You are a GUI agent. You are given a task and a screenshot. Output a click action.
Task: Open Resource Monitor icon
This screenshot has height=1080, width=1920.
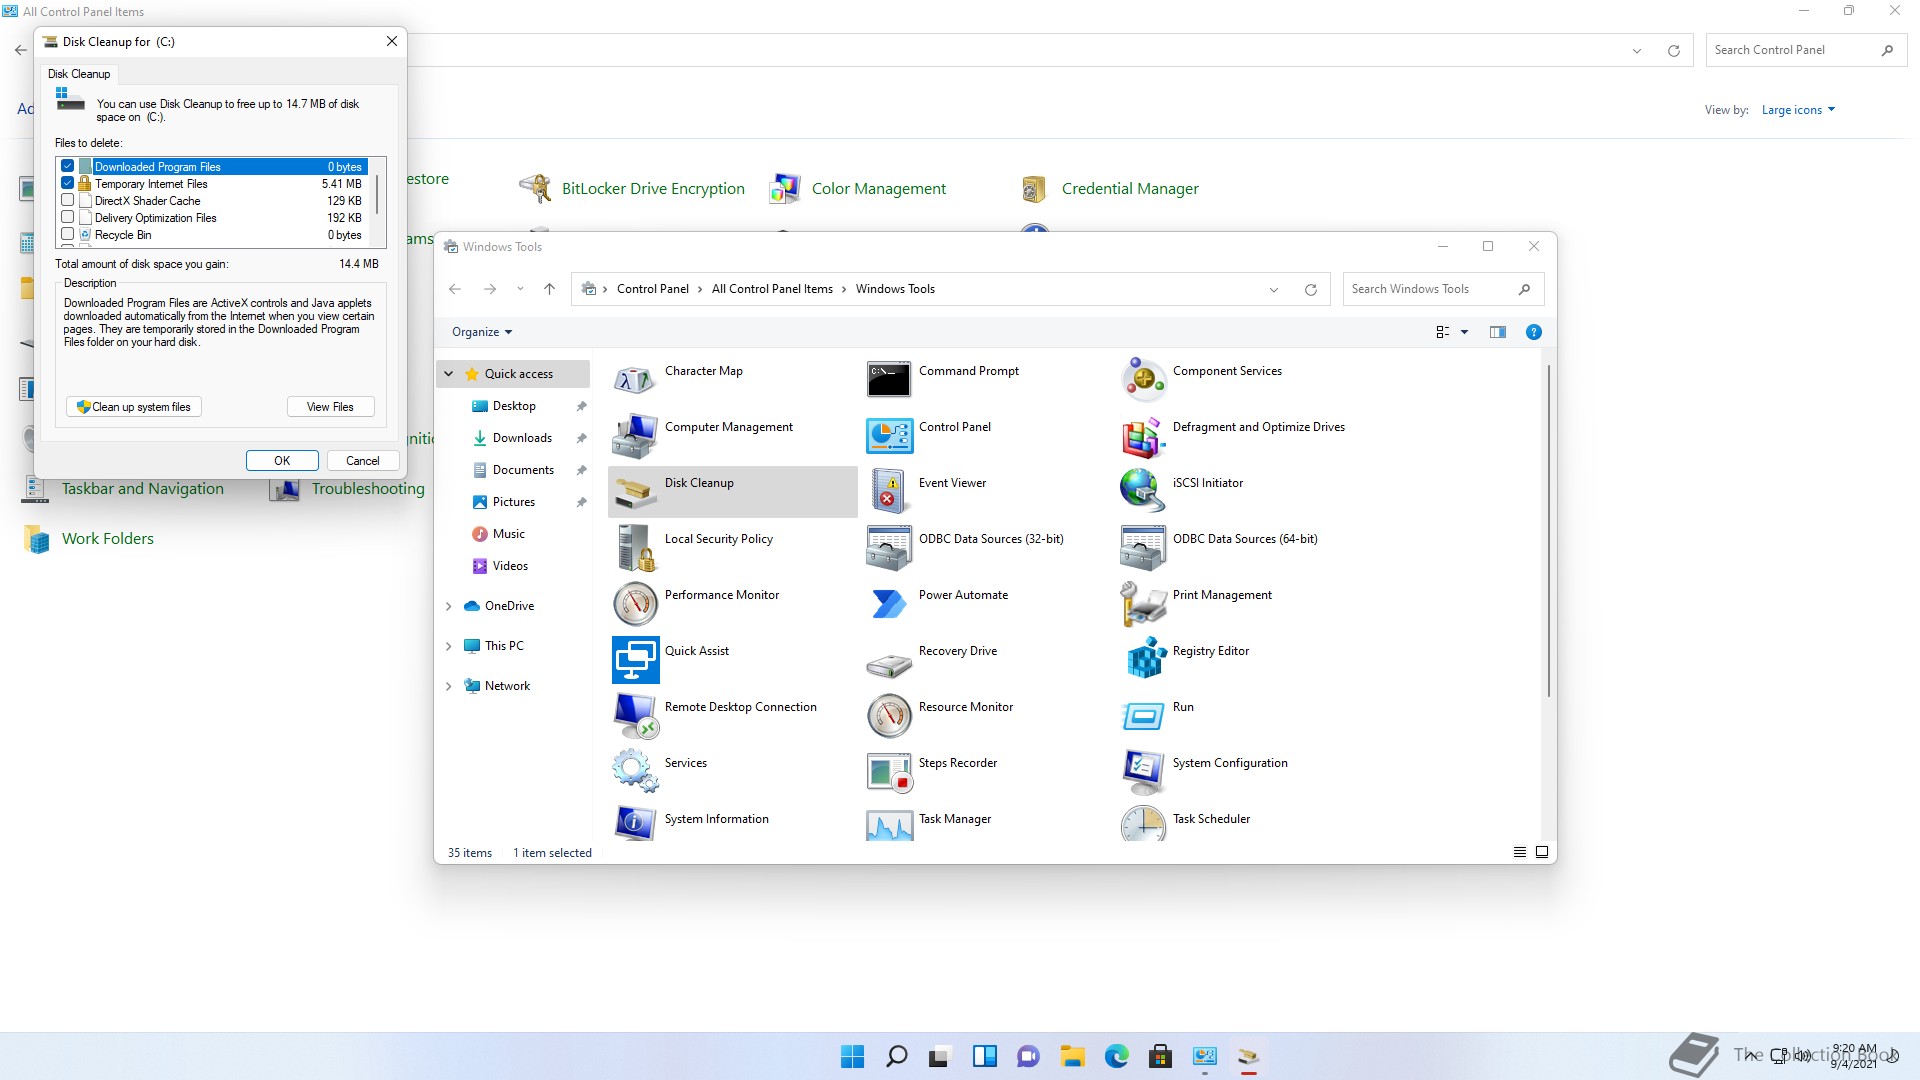(889, 716)
